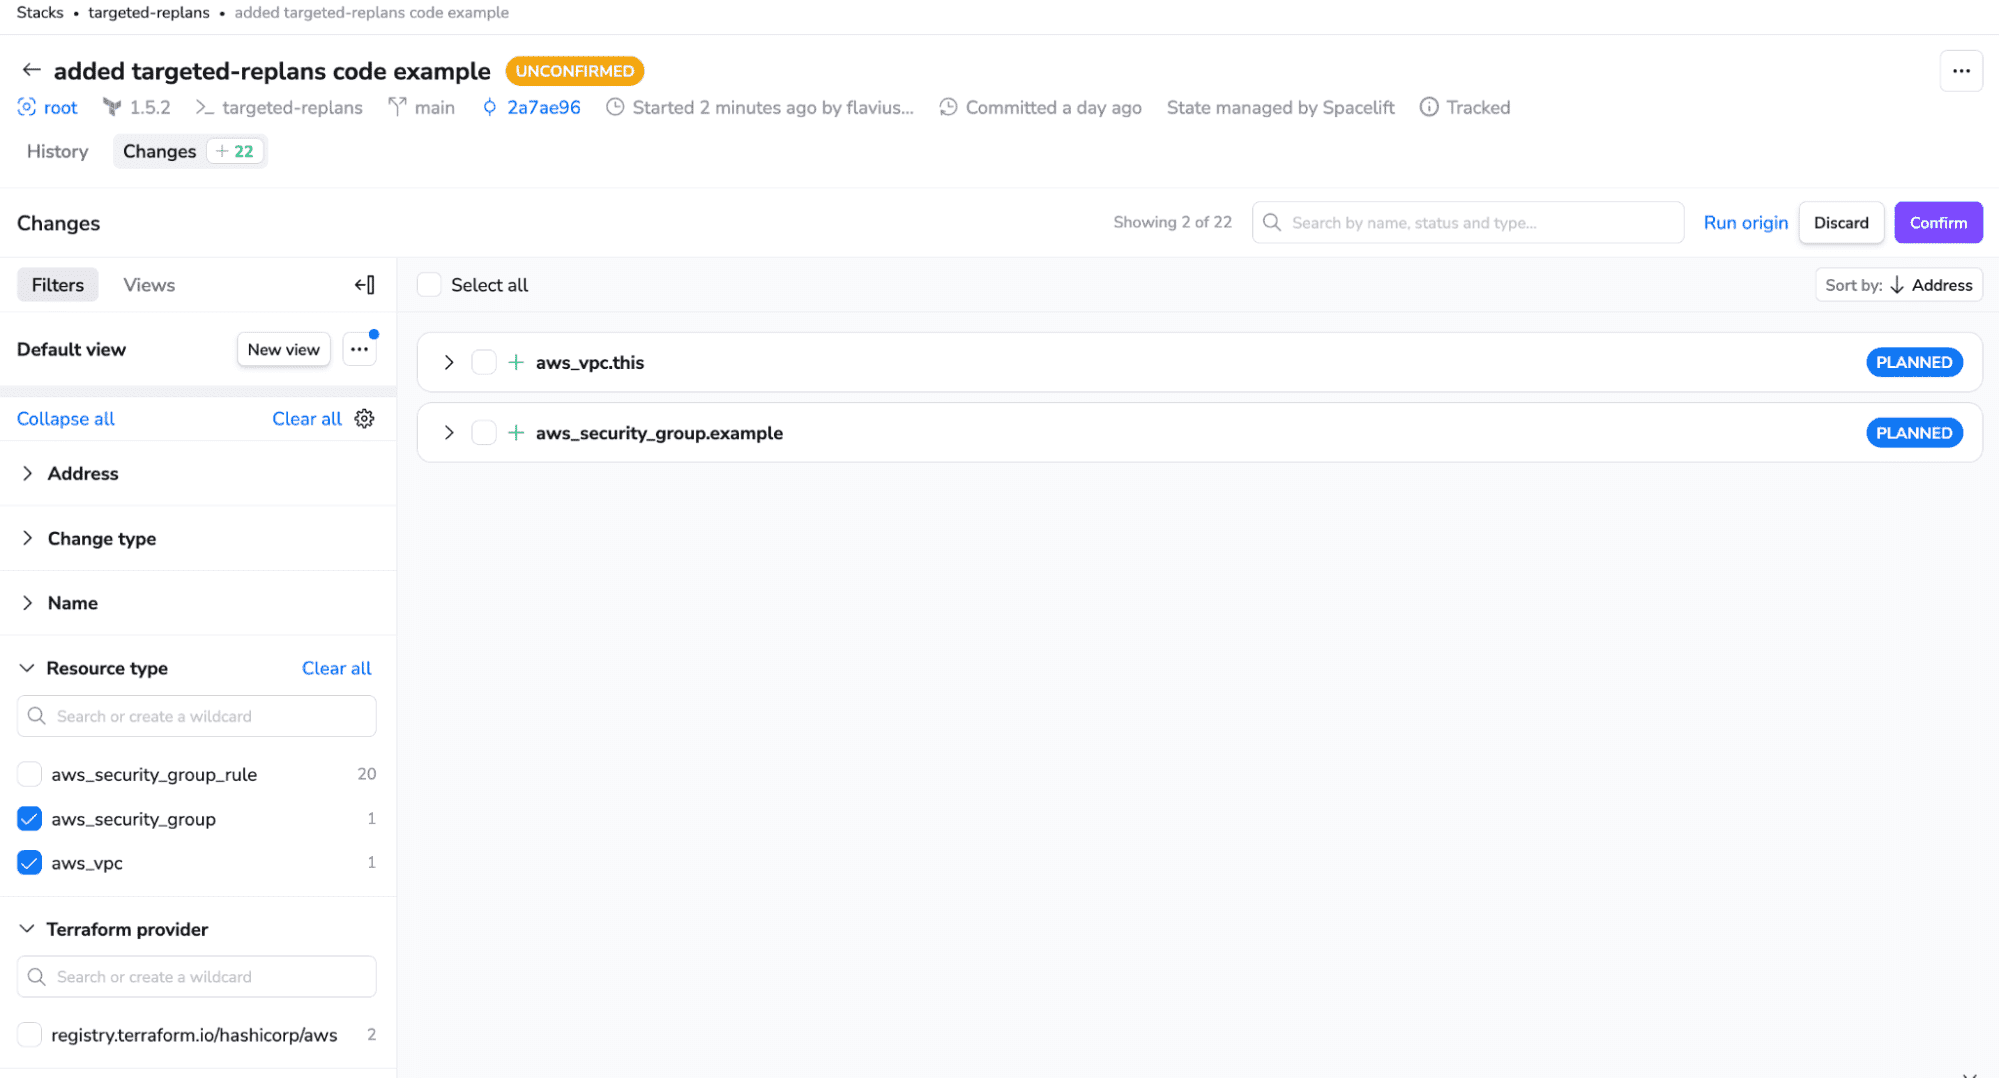Tick the Select all checkbox

point(429,285)
